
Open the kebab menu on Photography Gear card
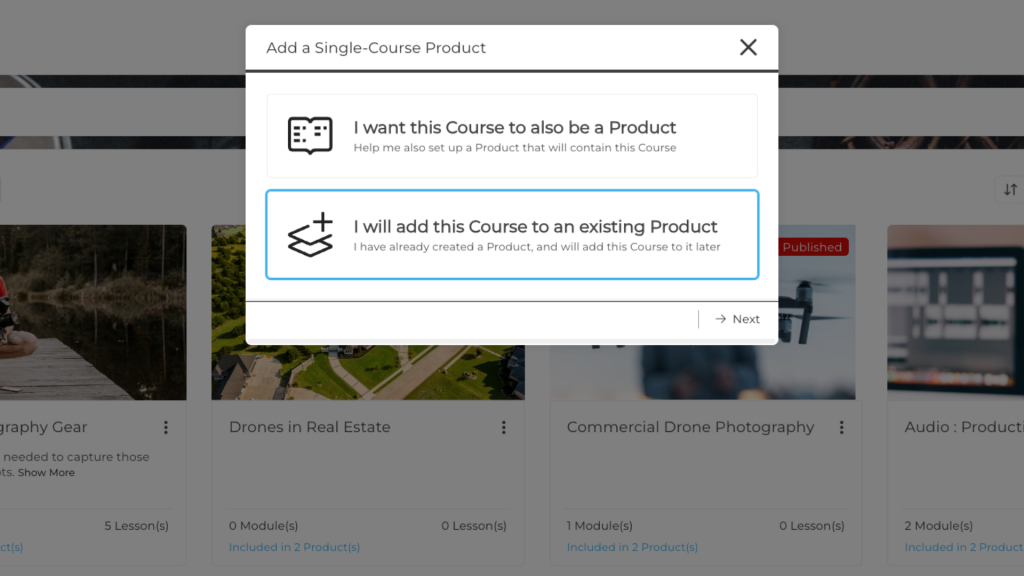point(166,428)
